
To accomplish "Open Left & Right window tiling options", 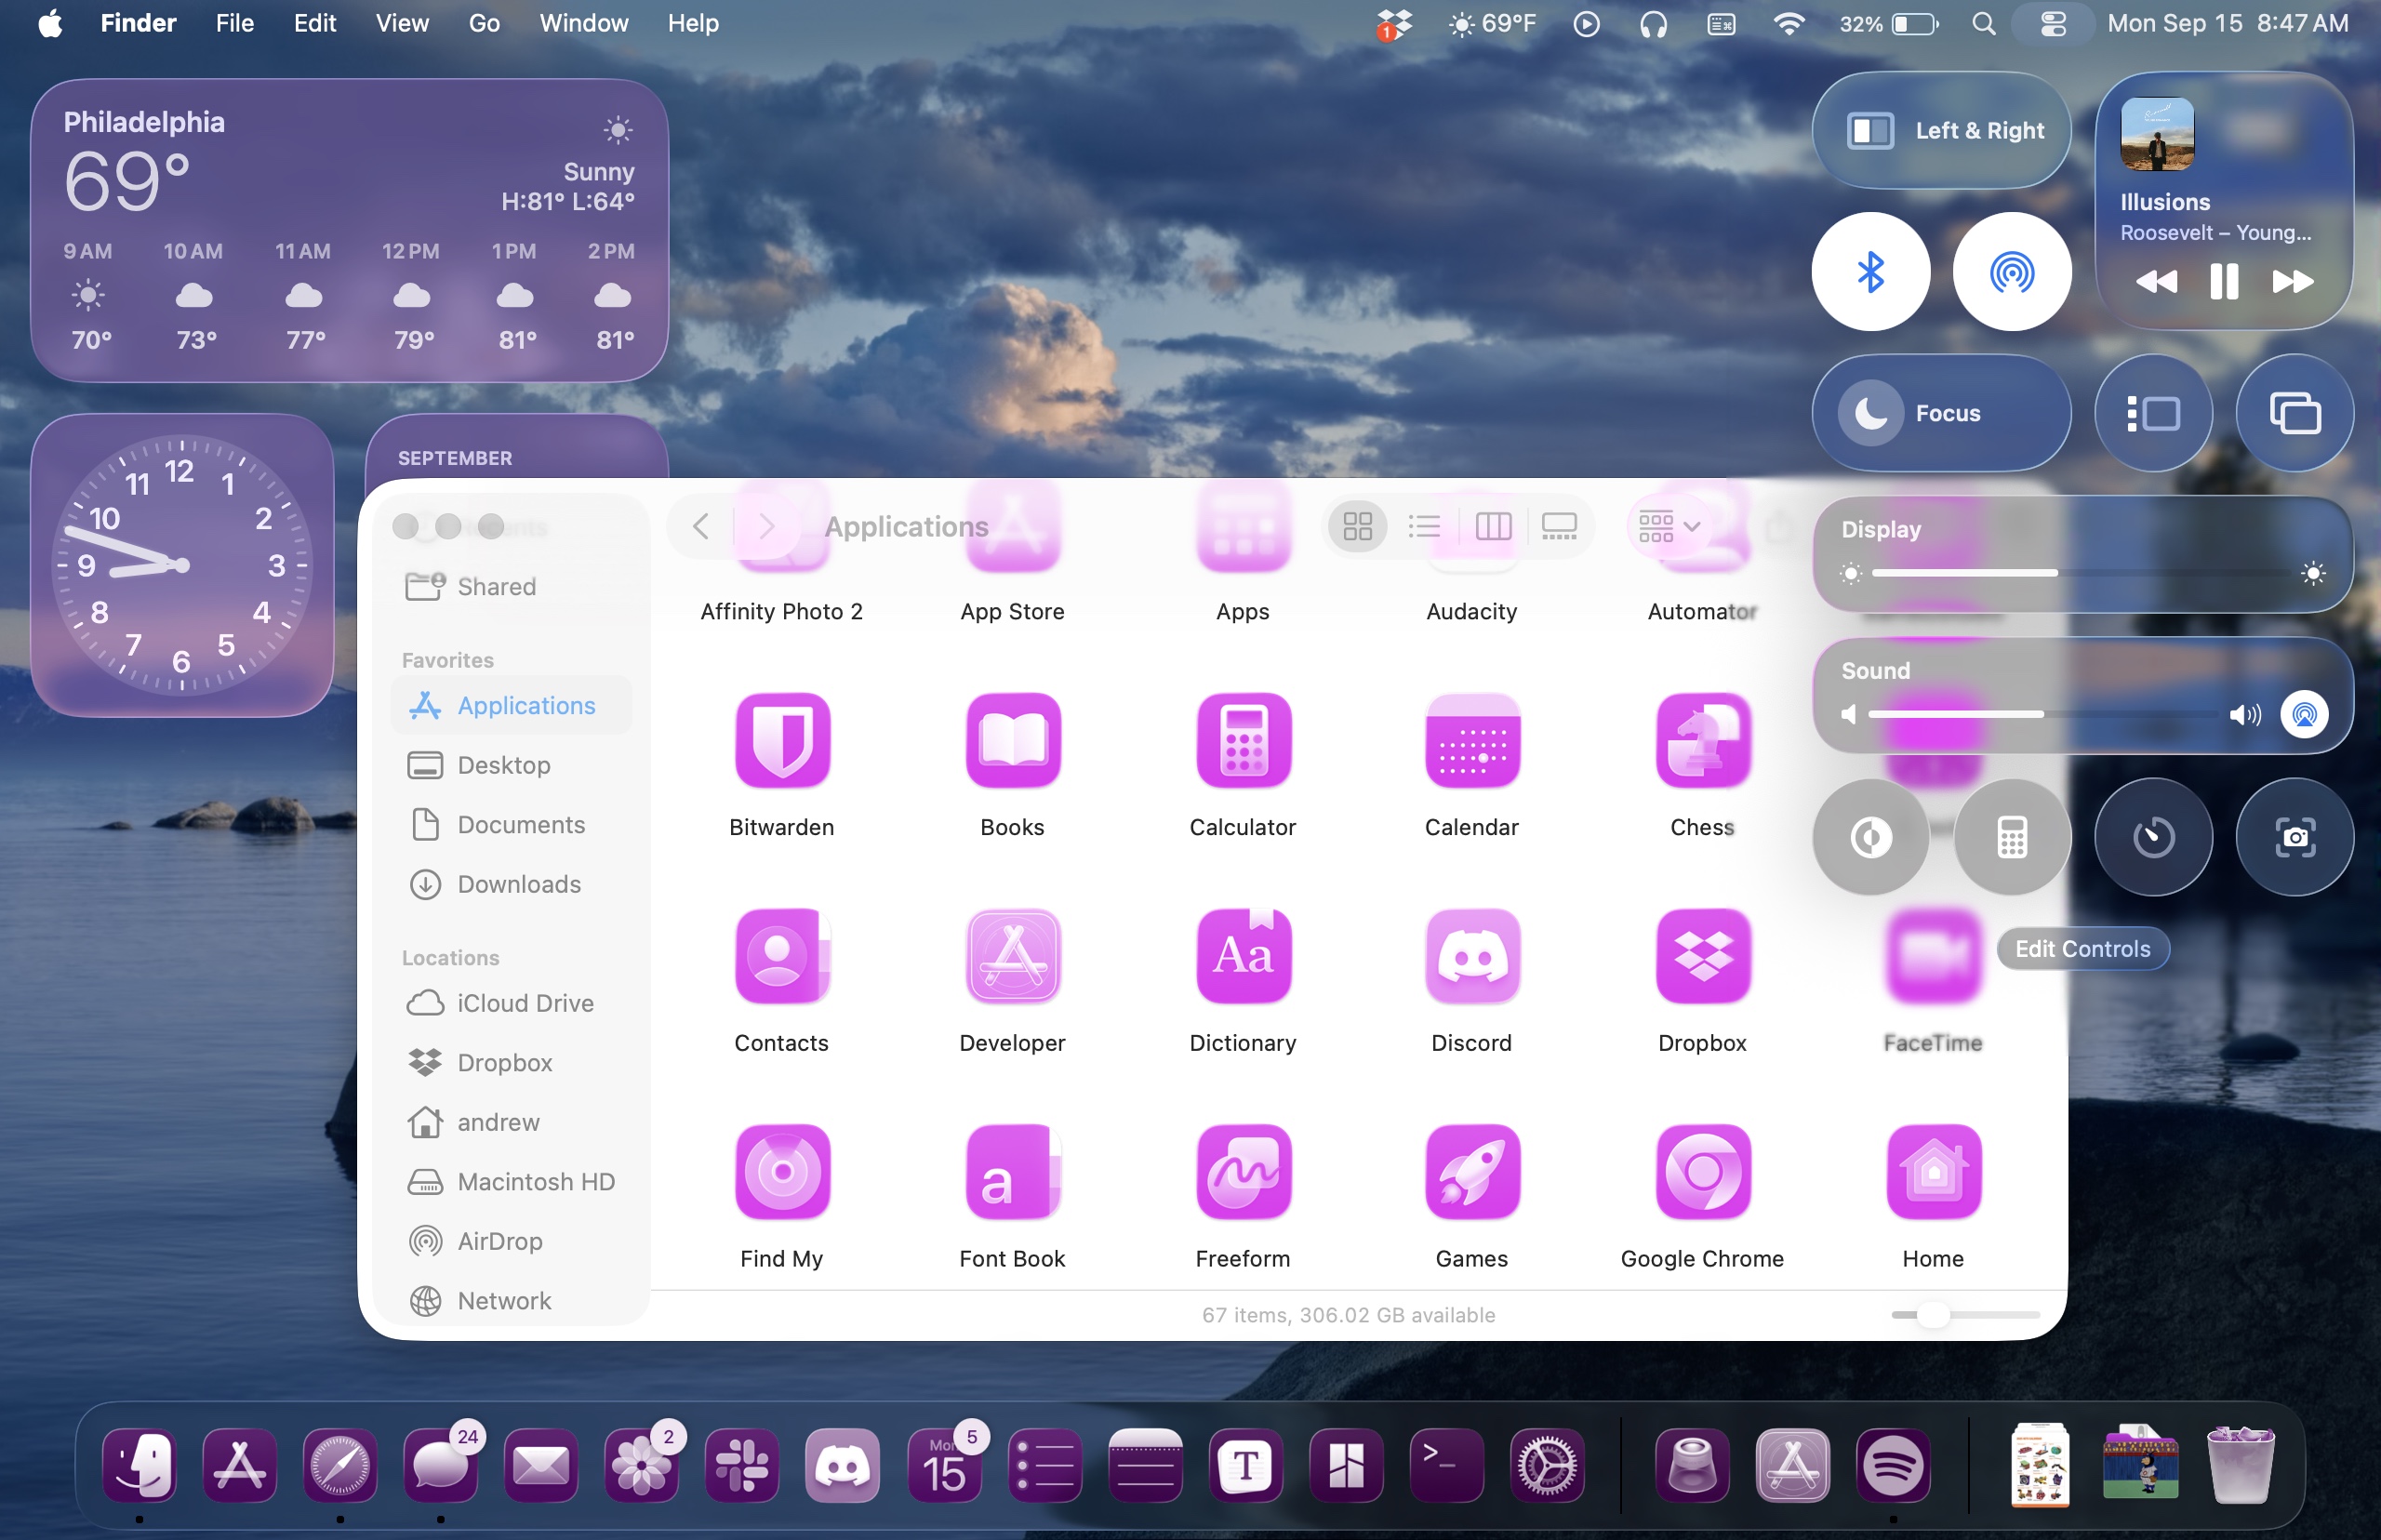I will [x=1940, y=131].
